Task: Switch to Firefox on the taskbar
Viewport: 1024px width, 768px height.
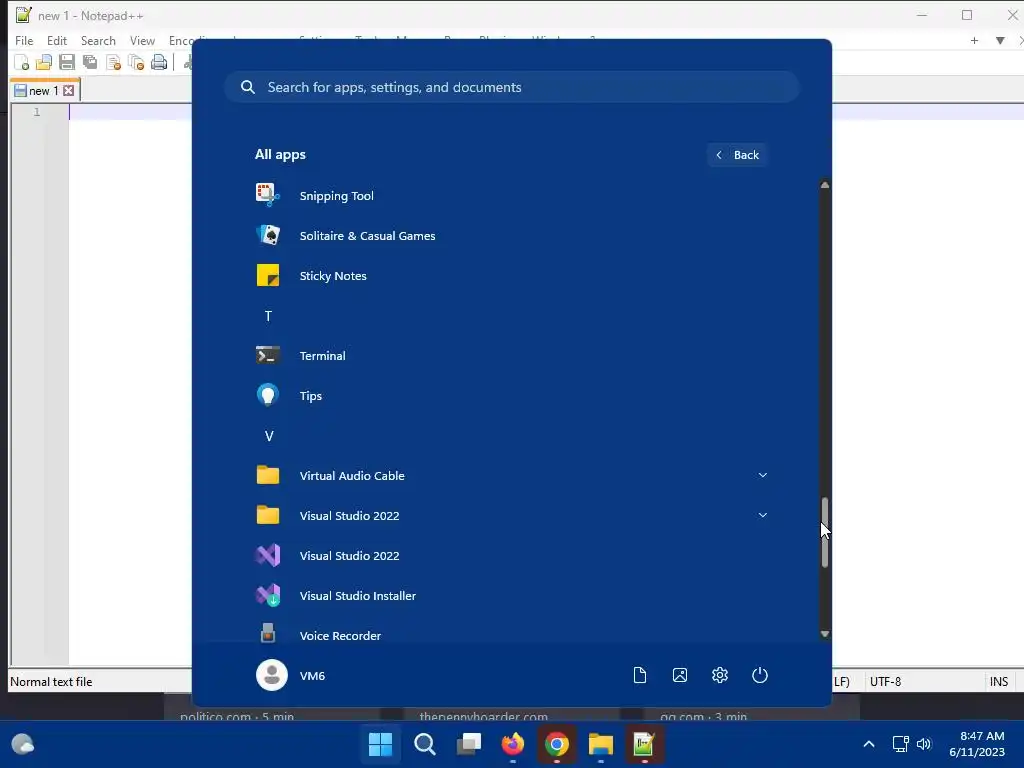Action: pyautogui.click(x=513, y=744)
